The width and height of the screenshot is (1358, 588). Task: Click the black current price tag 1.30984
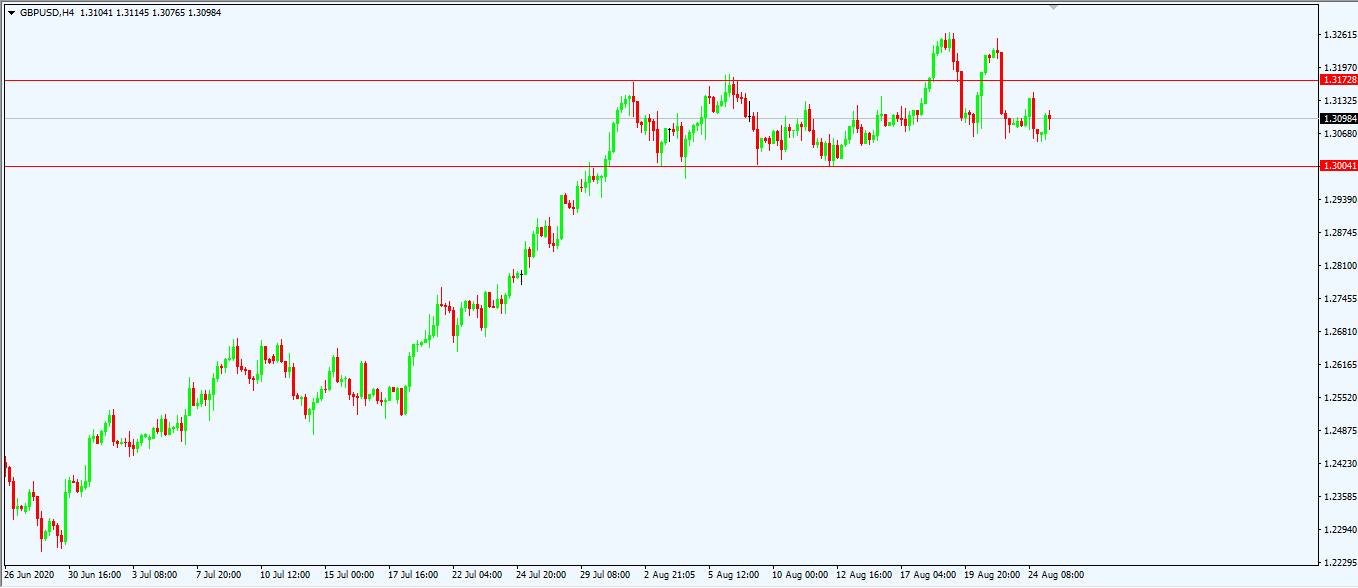(x=1339, y=118)
